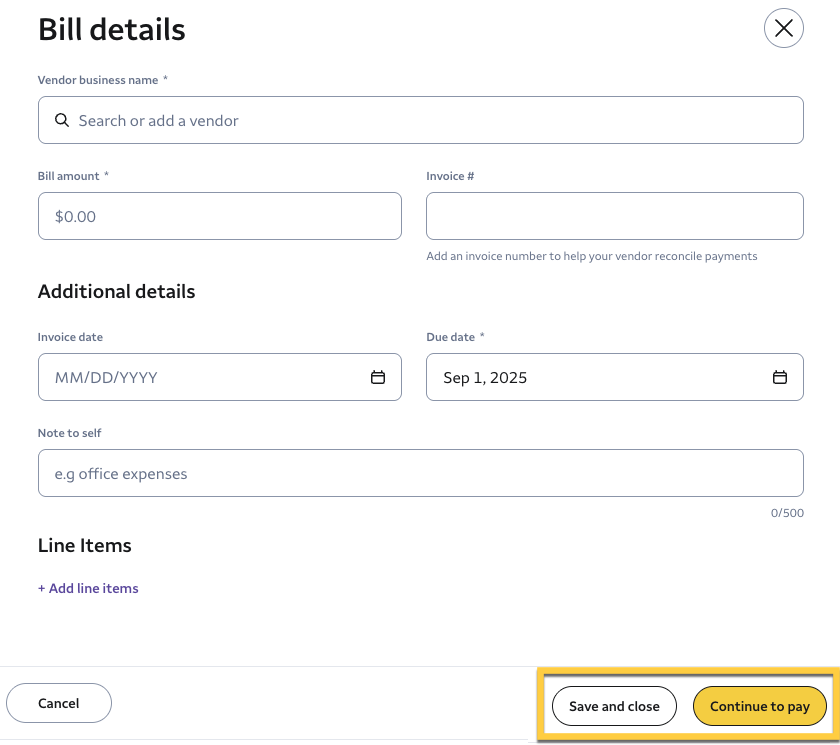Viewport: 840px width, 745px height.
Task: Click the MM/DD/YYYY invoice date input
Action: (x=200, y=377)
